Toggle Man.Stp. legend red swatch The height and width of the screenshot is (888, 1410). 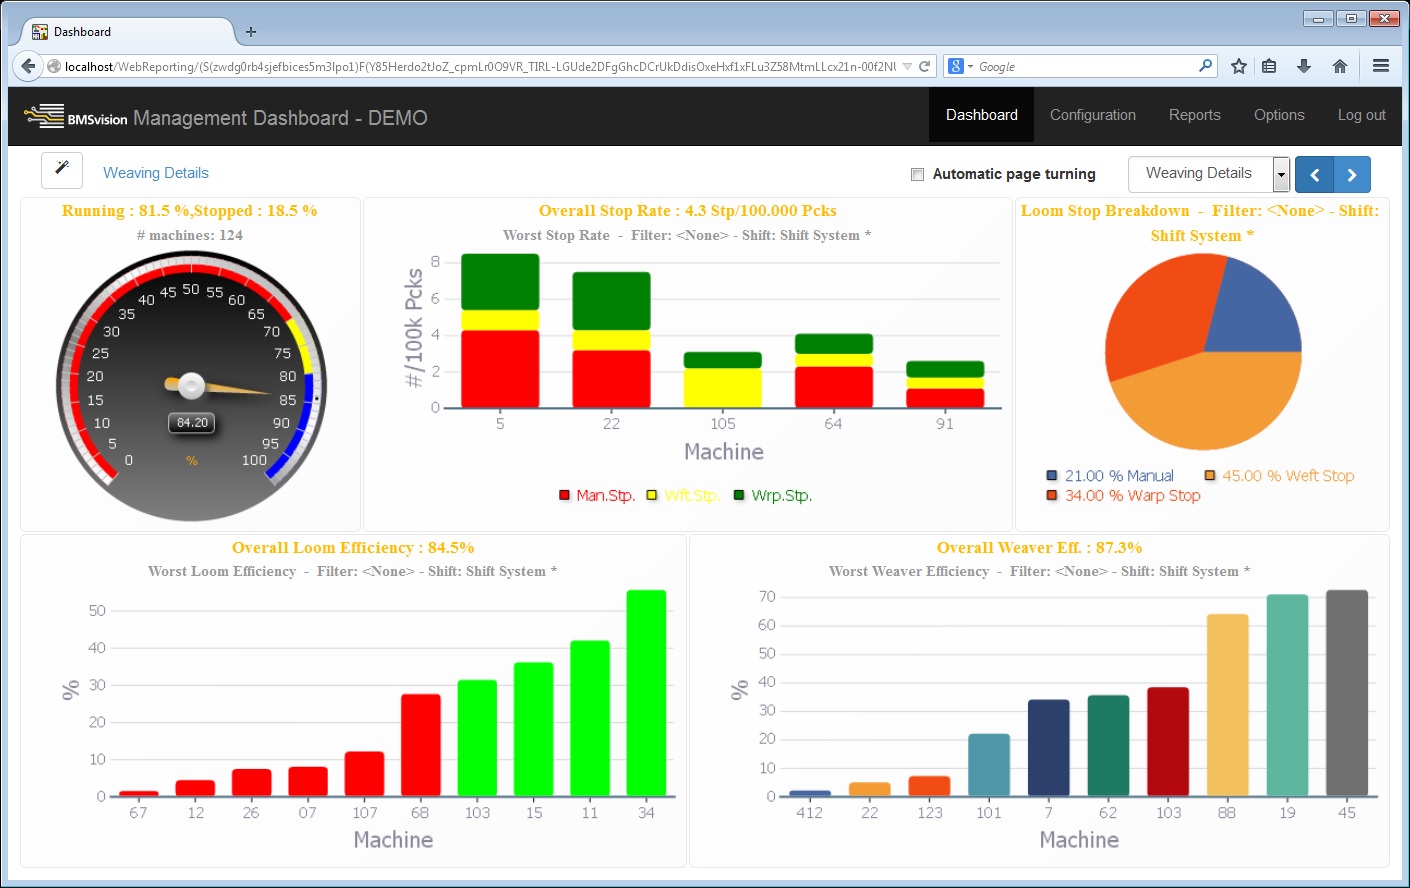[565, 495]
